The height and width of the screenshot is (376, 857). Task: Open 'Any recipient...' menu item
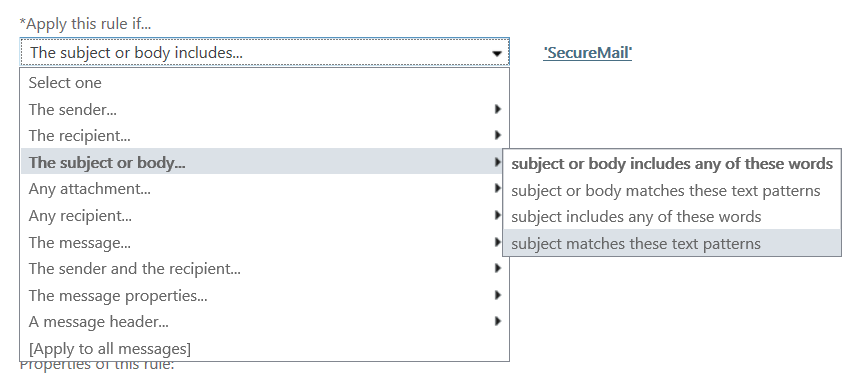pos(265,216)
